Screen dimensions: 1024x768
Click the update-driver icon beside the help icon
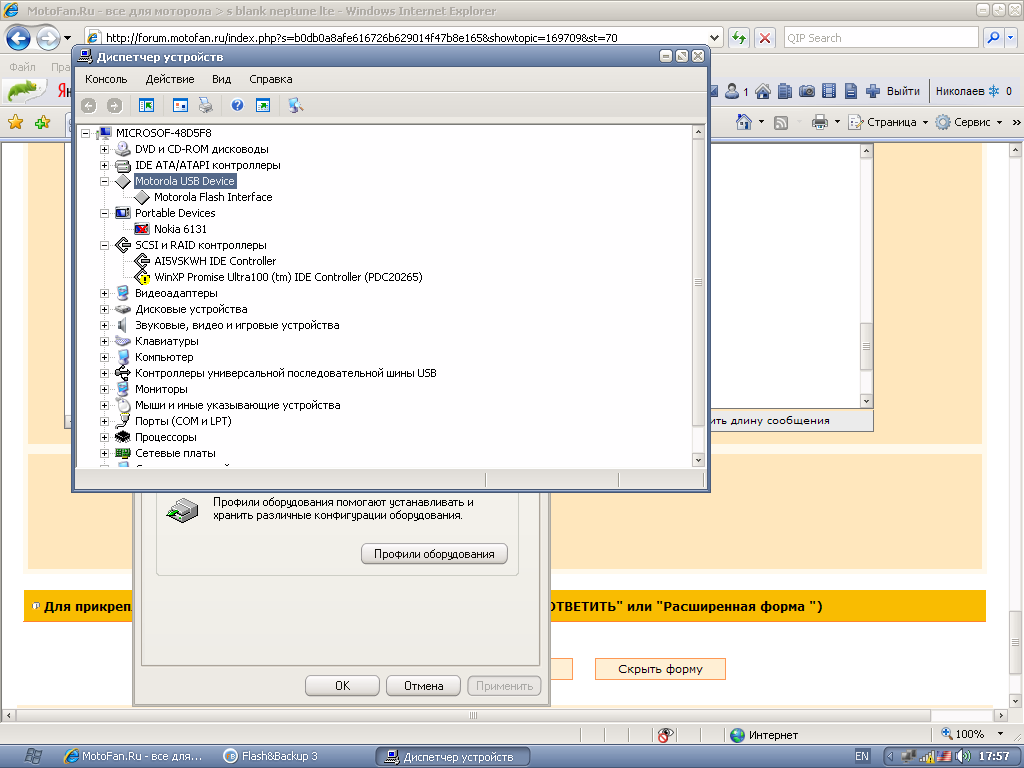click(263, 105)
